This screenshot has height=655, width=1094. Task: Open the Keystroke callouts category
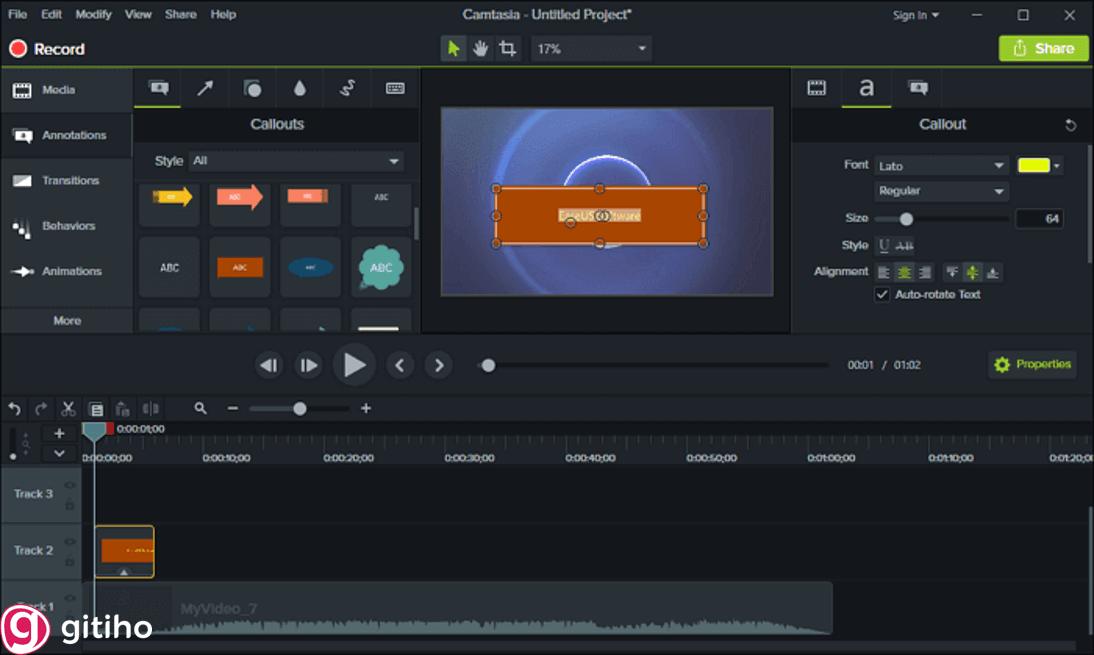tap(394, 88)
